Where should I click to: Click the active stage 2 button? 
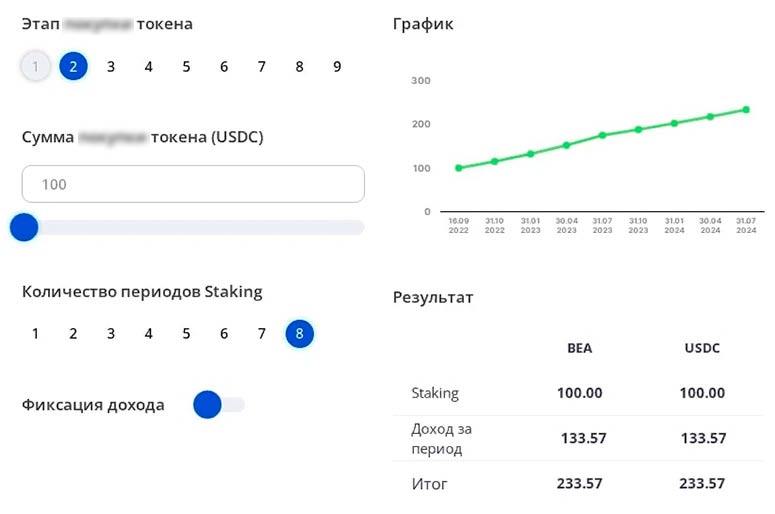[x=73, y=67]
